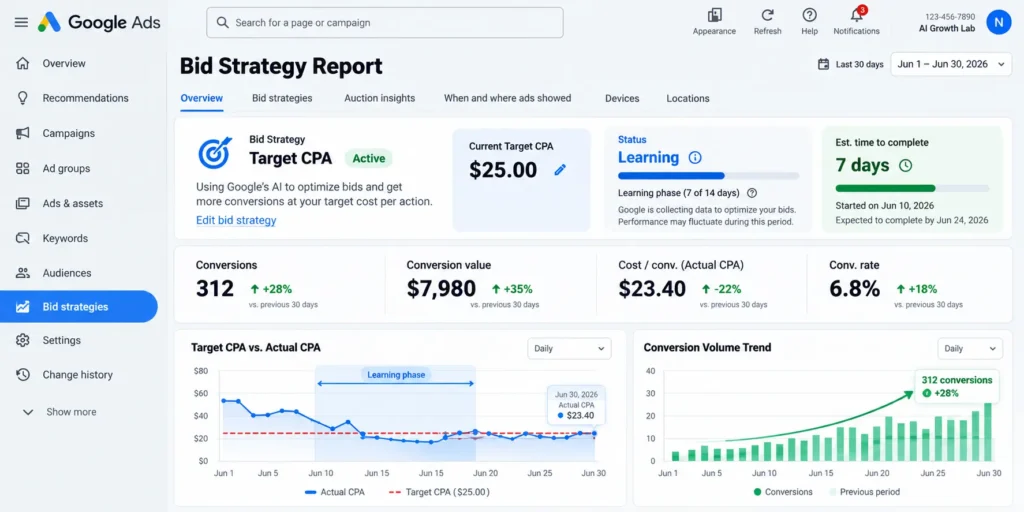The height and width of the screenshot is (512, 1024).
Task: Click the Conversion value $7,980
Action: pos(441,288)
